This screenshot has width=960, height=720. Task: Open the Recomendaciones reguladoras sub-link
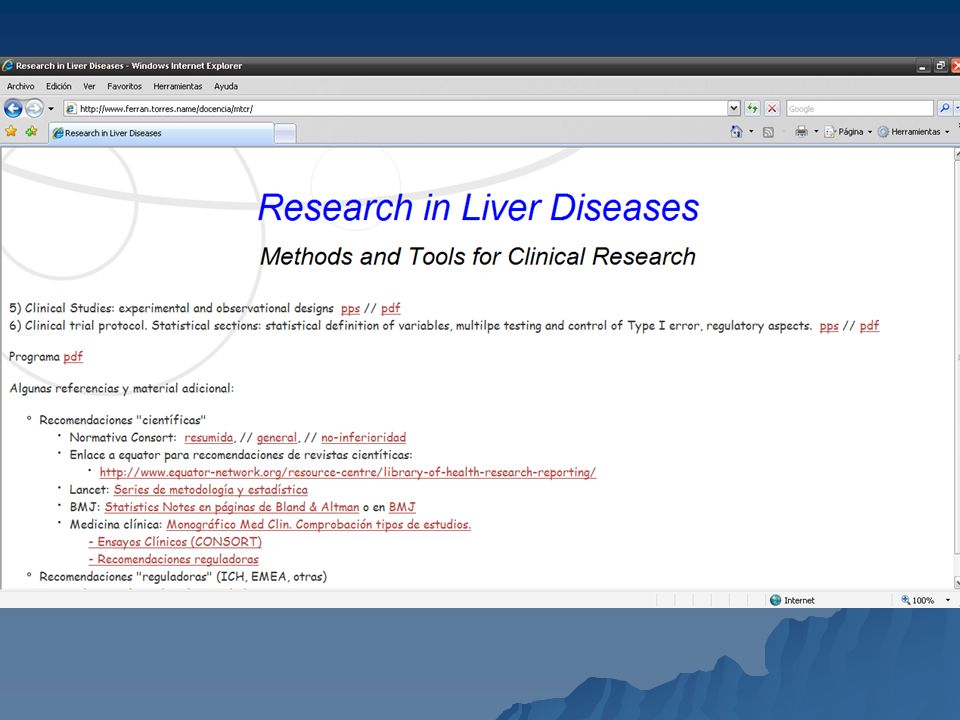click(x=174, y=559)
